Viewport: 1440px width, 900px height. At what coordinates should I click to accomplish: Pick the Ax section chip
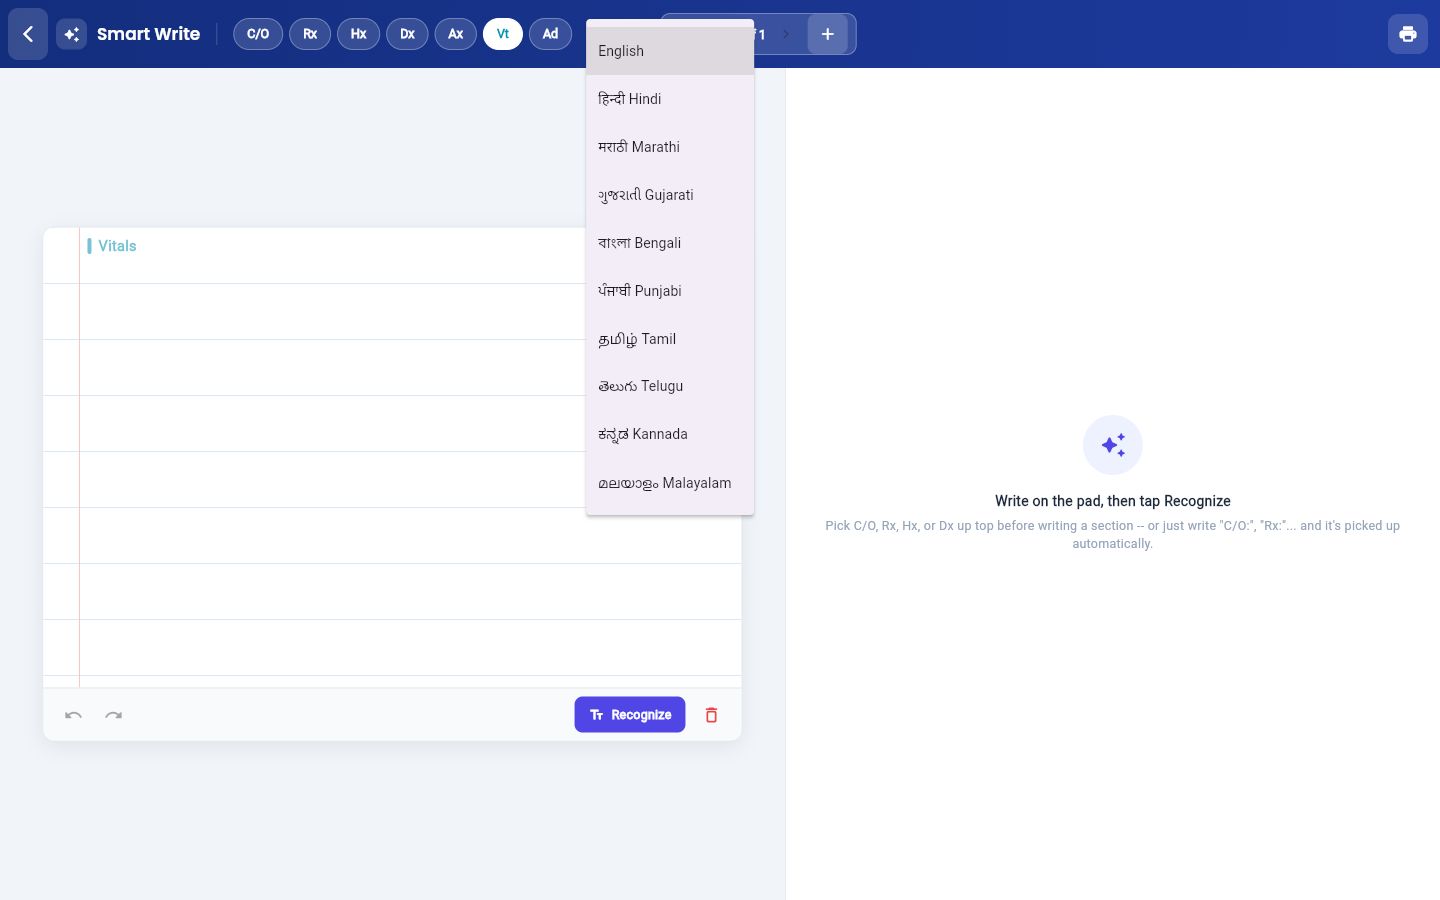click(x=455, y=34)
